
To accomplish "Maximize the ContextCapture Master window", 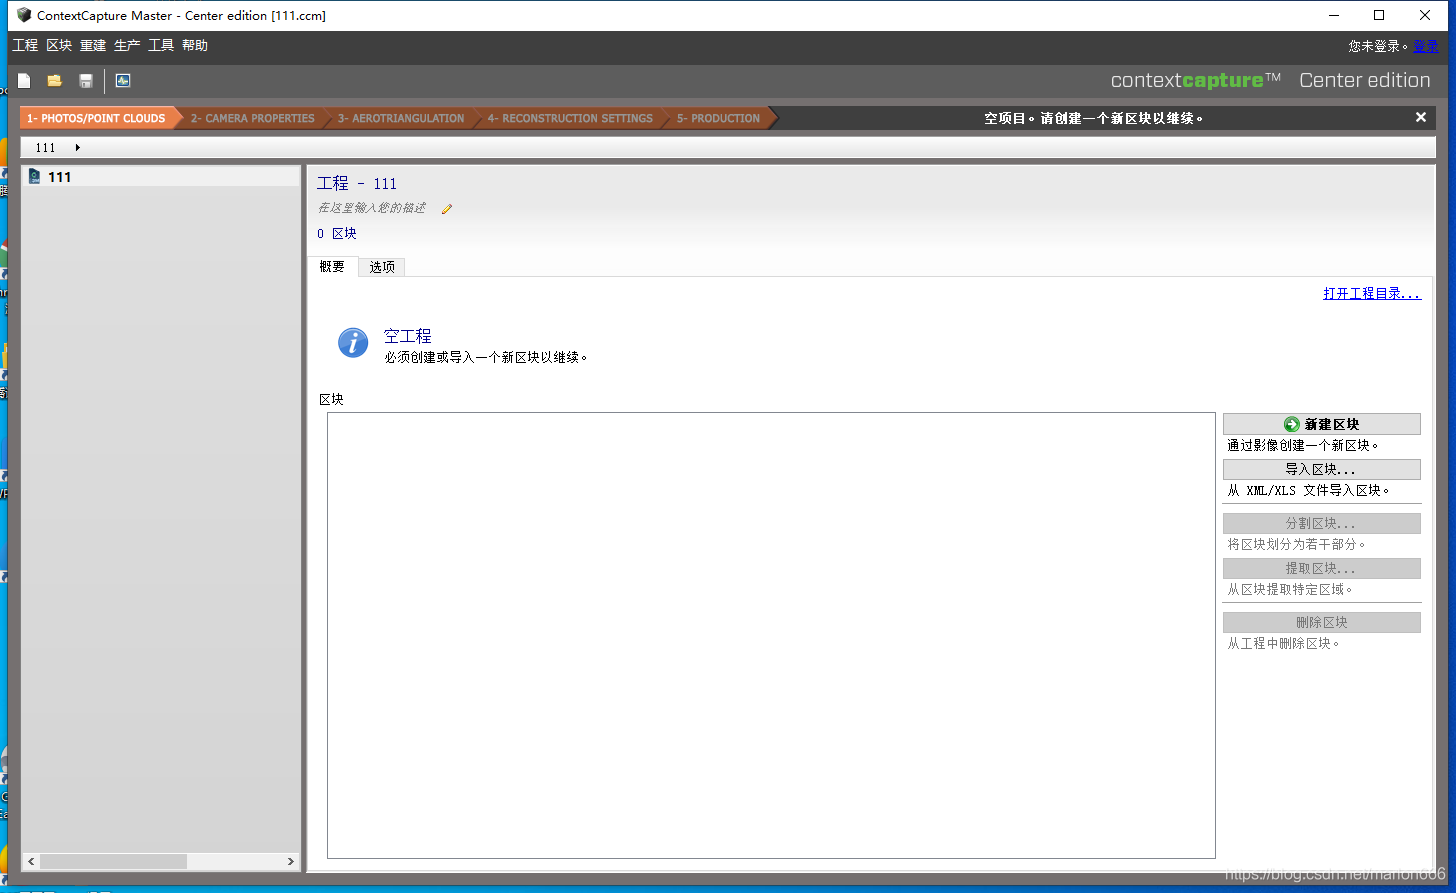I will pos(1379,15).
